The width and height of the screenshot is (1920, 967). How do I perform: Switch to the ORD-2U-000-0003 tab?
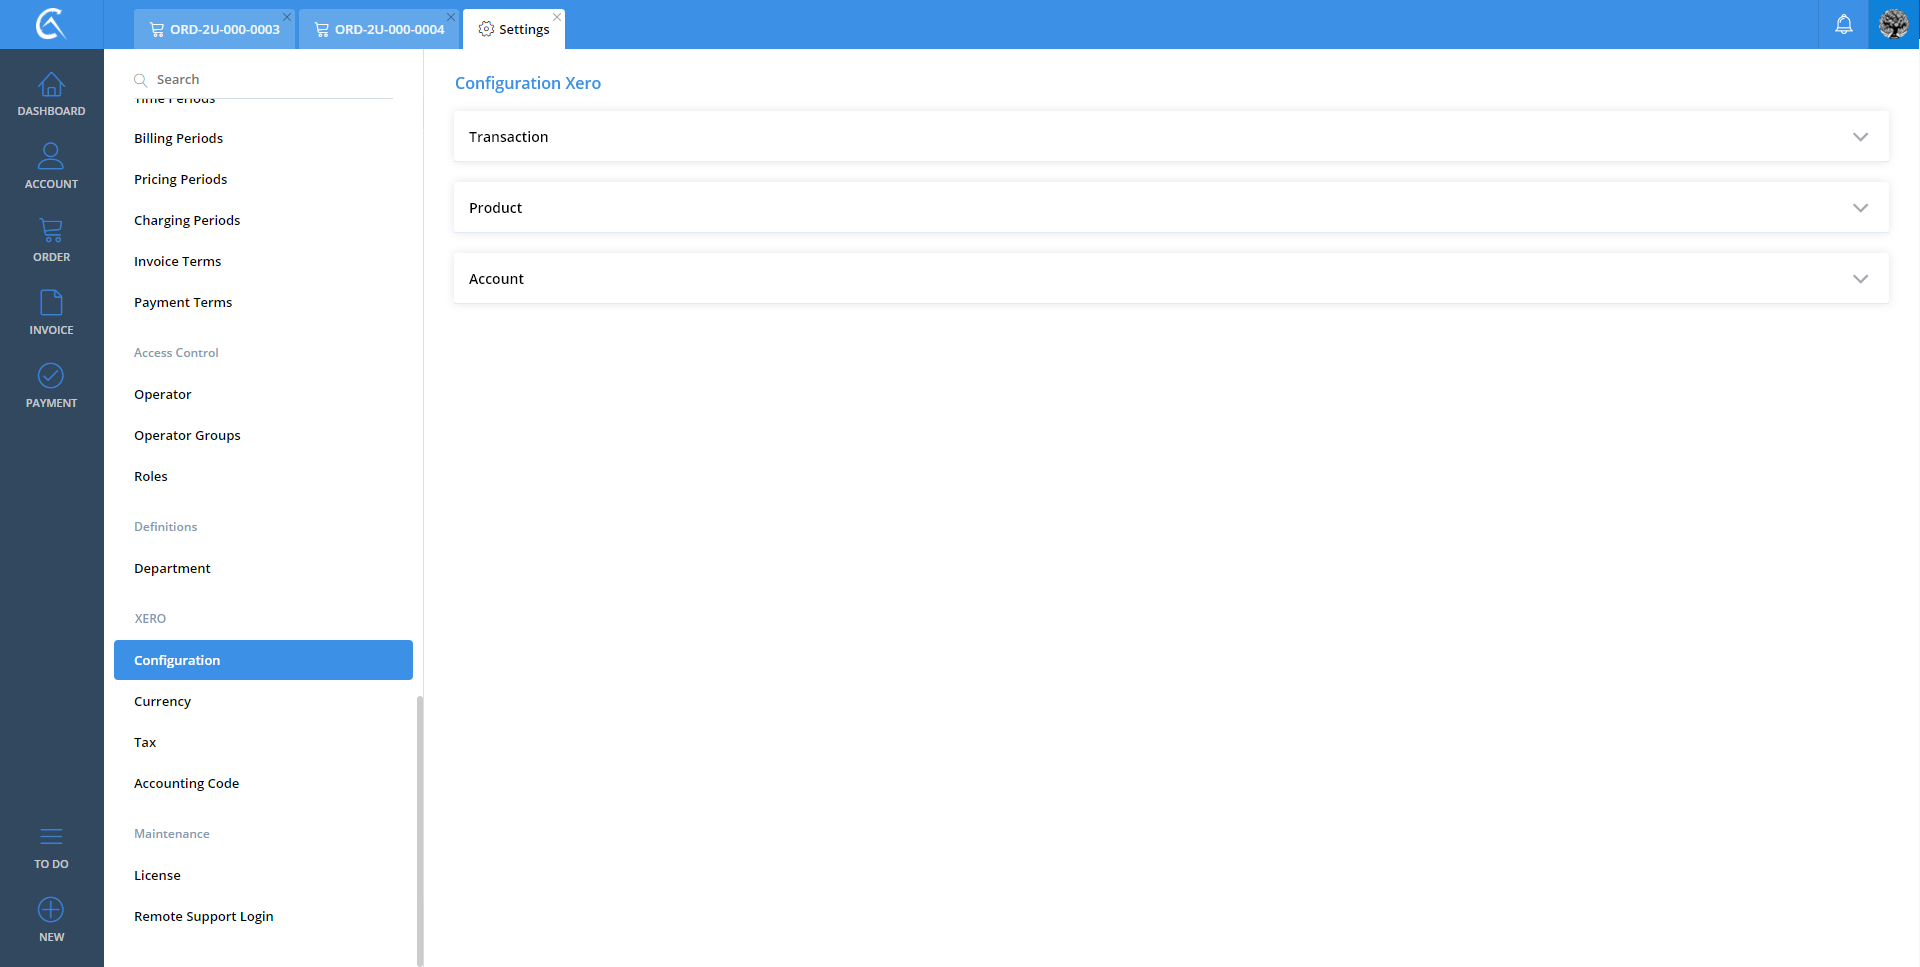tap(214, 30)
